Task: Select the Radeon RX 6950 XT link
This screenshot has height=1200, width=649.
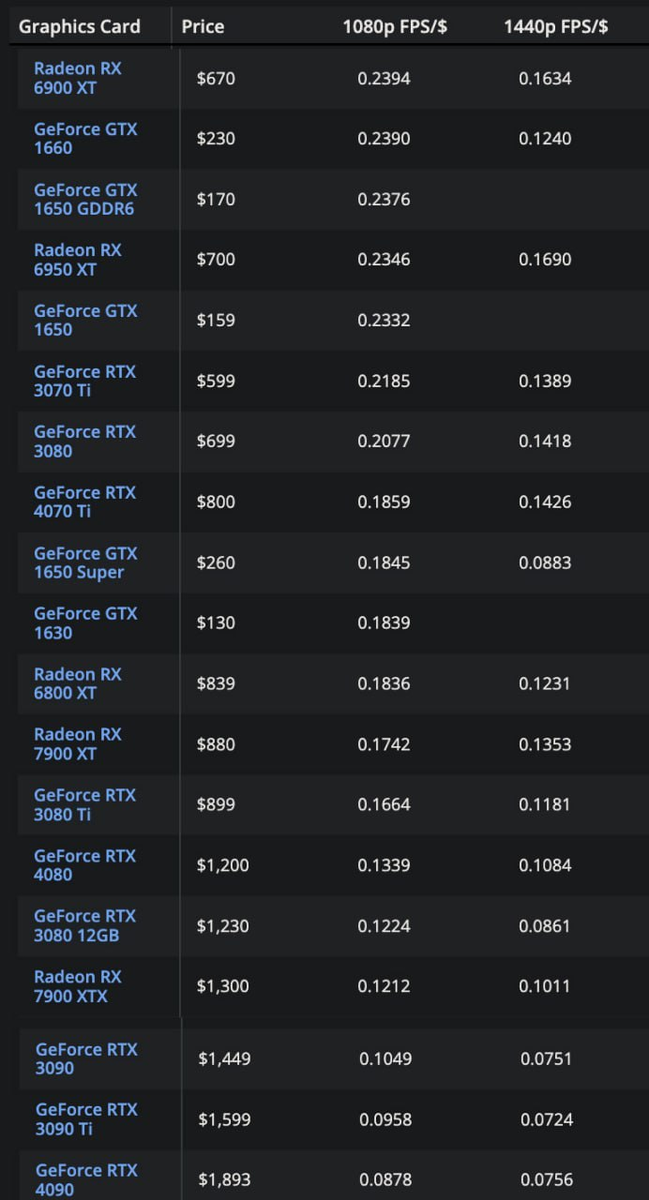Action: coord(77,259)
